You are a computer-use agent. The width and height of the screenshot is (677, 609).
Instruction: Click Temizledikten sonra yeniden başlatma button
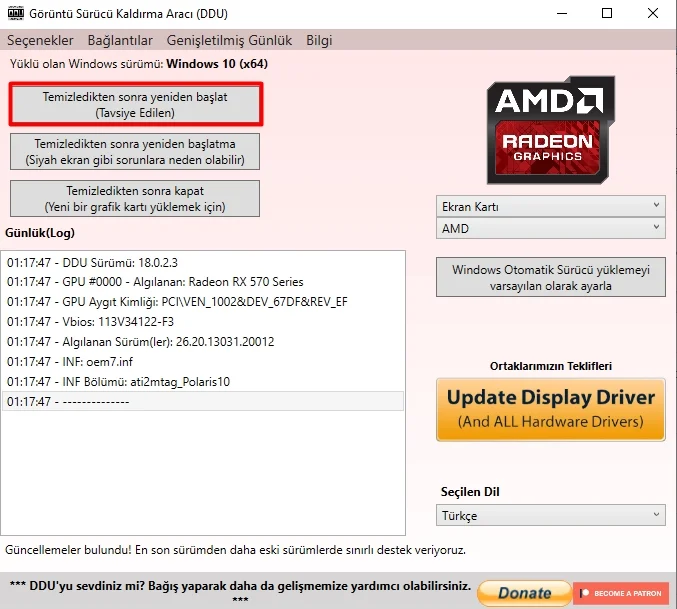[x=135, y=152]
